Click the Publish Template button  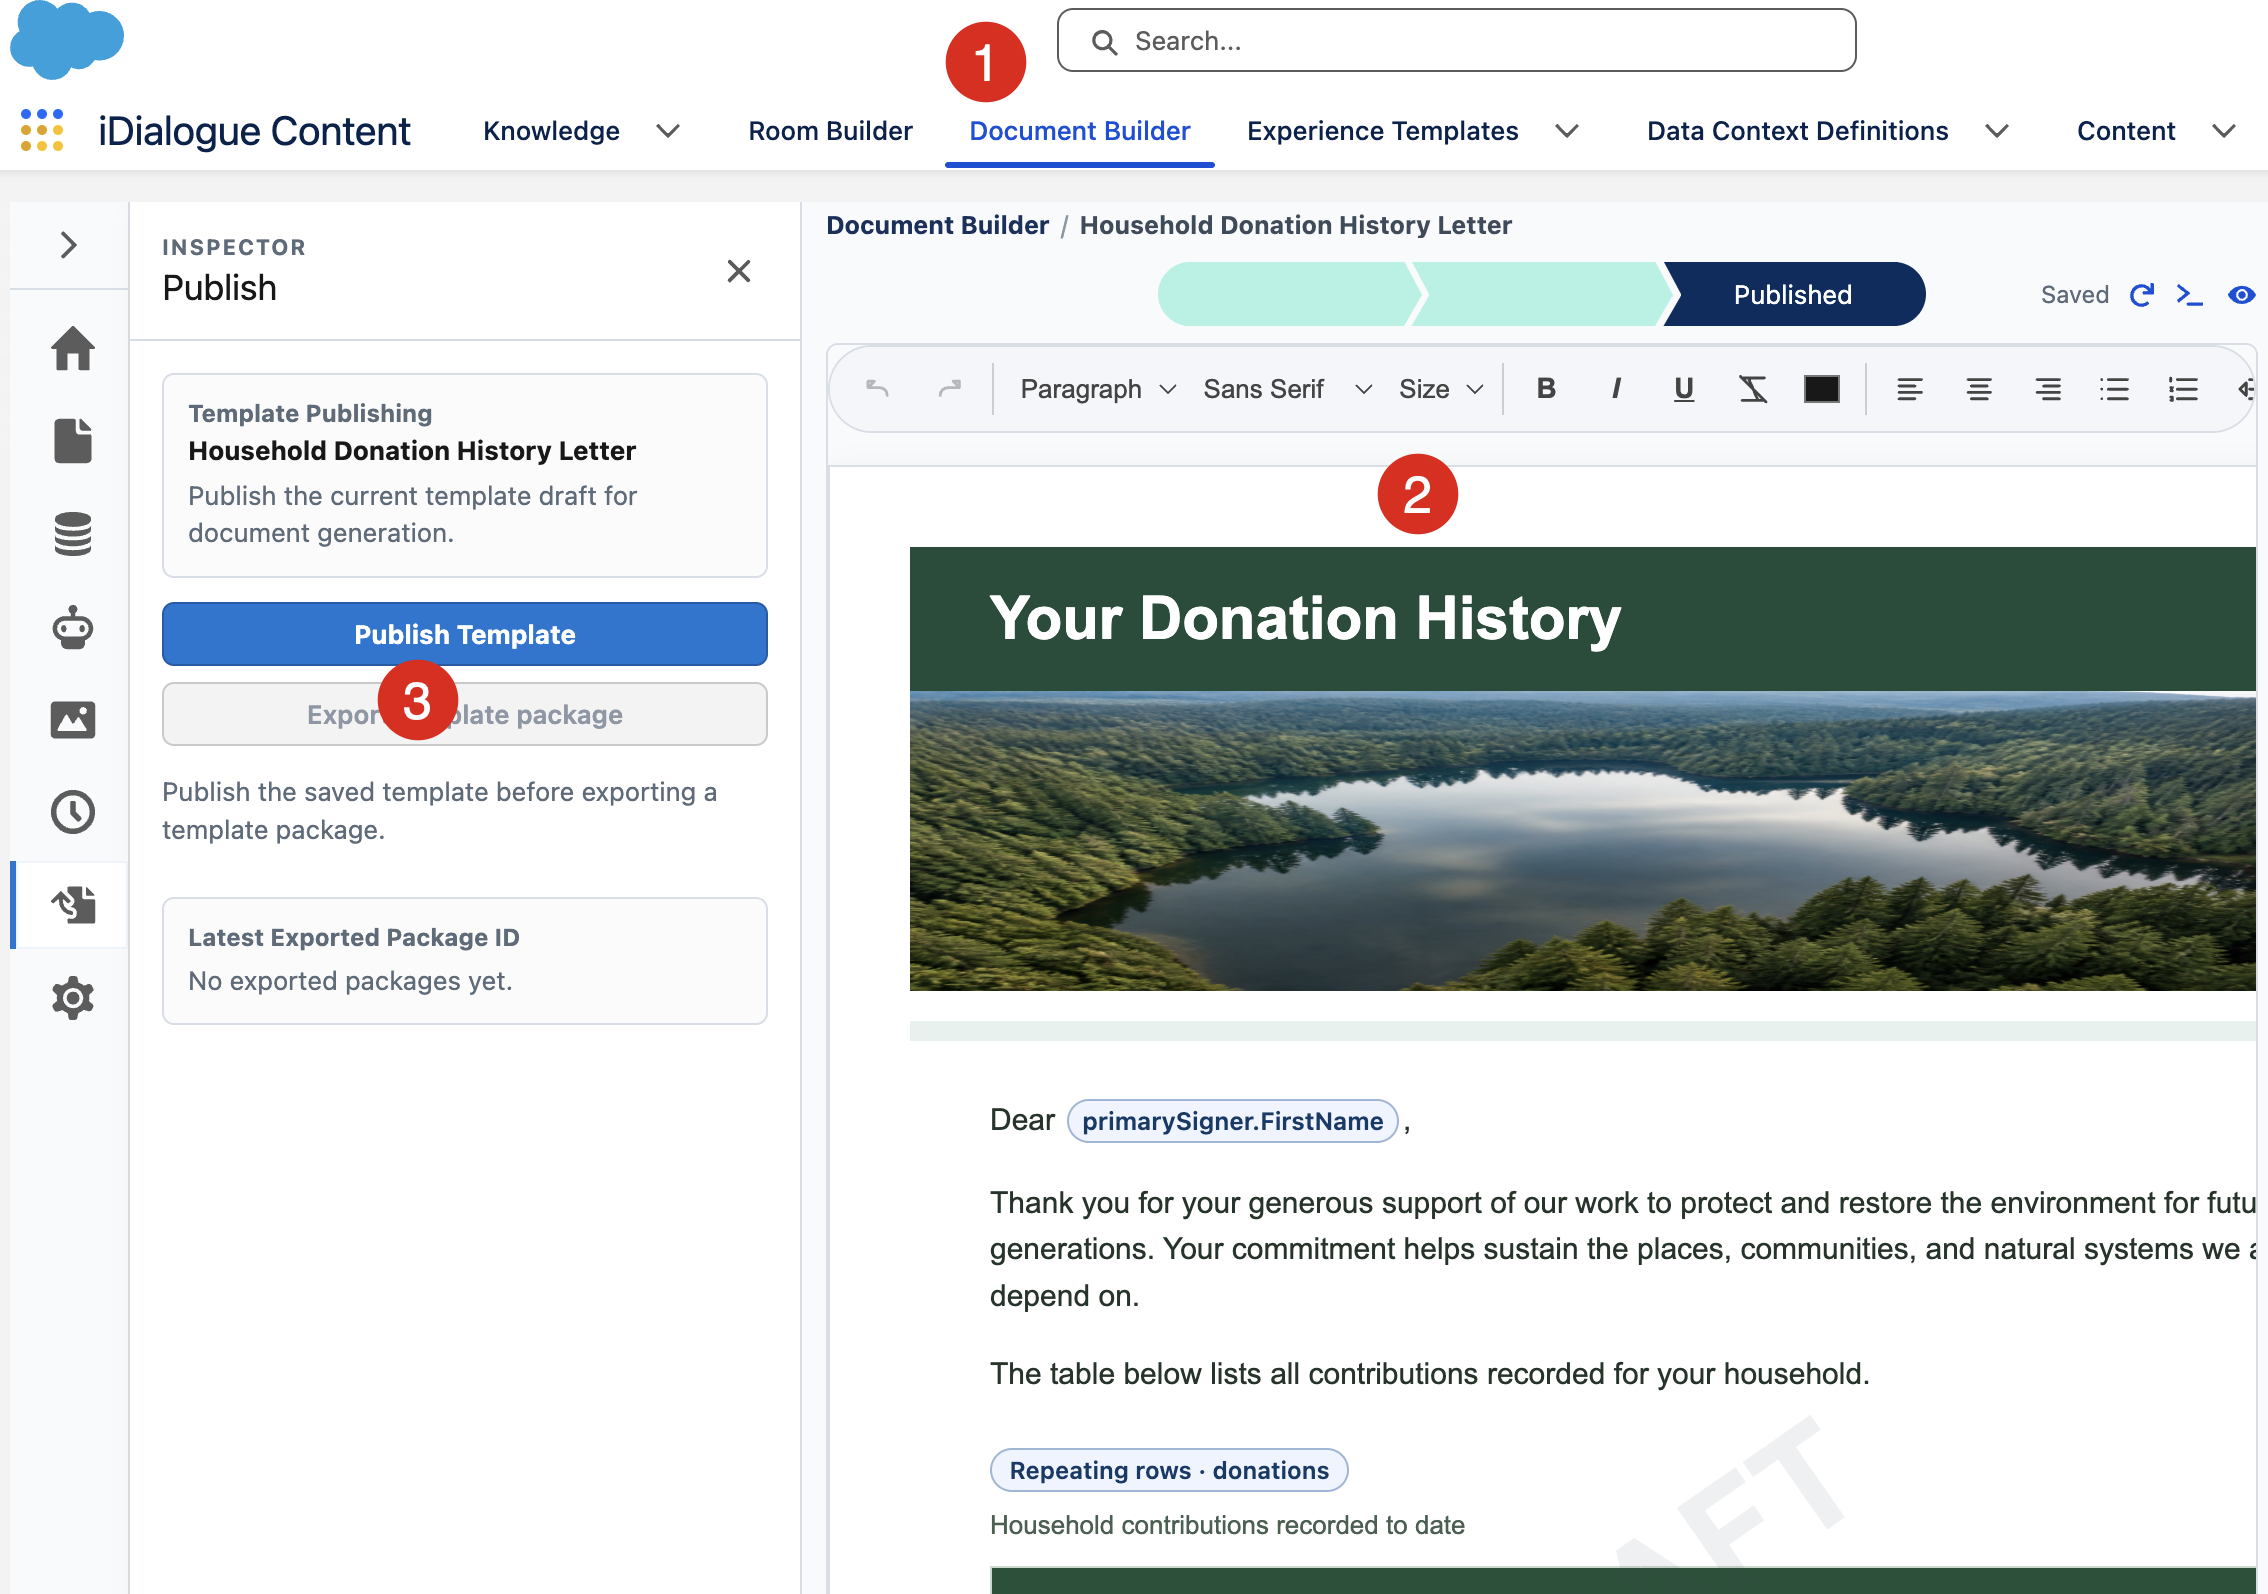point(465,634)
